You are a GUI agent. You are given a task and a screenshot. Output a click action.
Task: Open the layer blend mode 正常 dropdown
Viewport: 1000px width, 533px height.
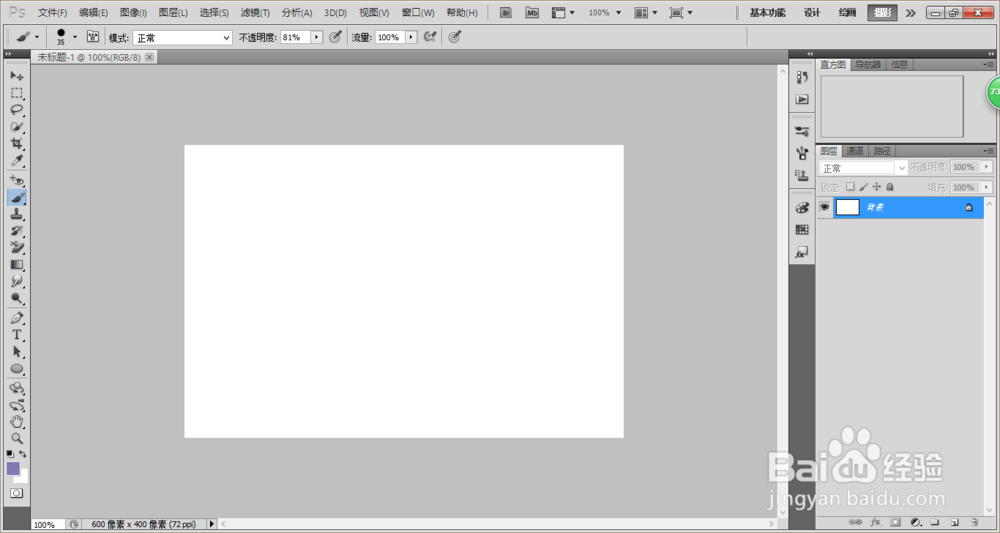(863, 168)
